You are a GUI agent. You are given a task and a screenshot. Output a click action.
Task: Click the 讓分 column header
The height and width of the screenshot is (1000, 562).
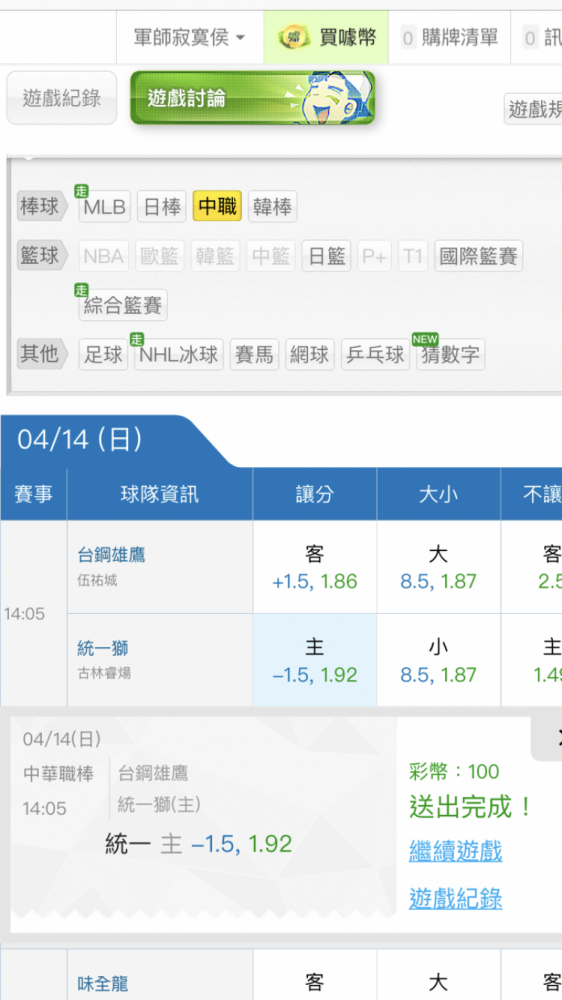point(314,494)
